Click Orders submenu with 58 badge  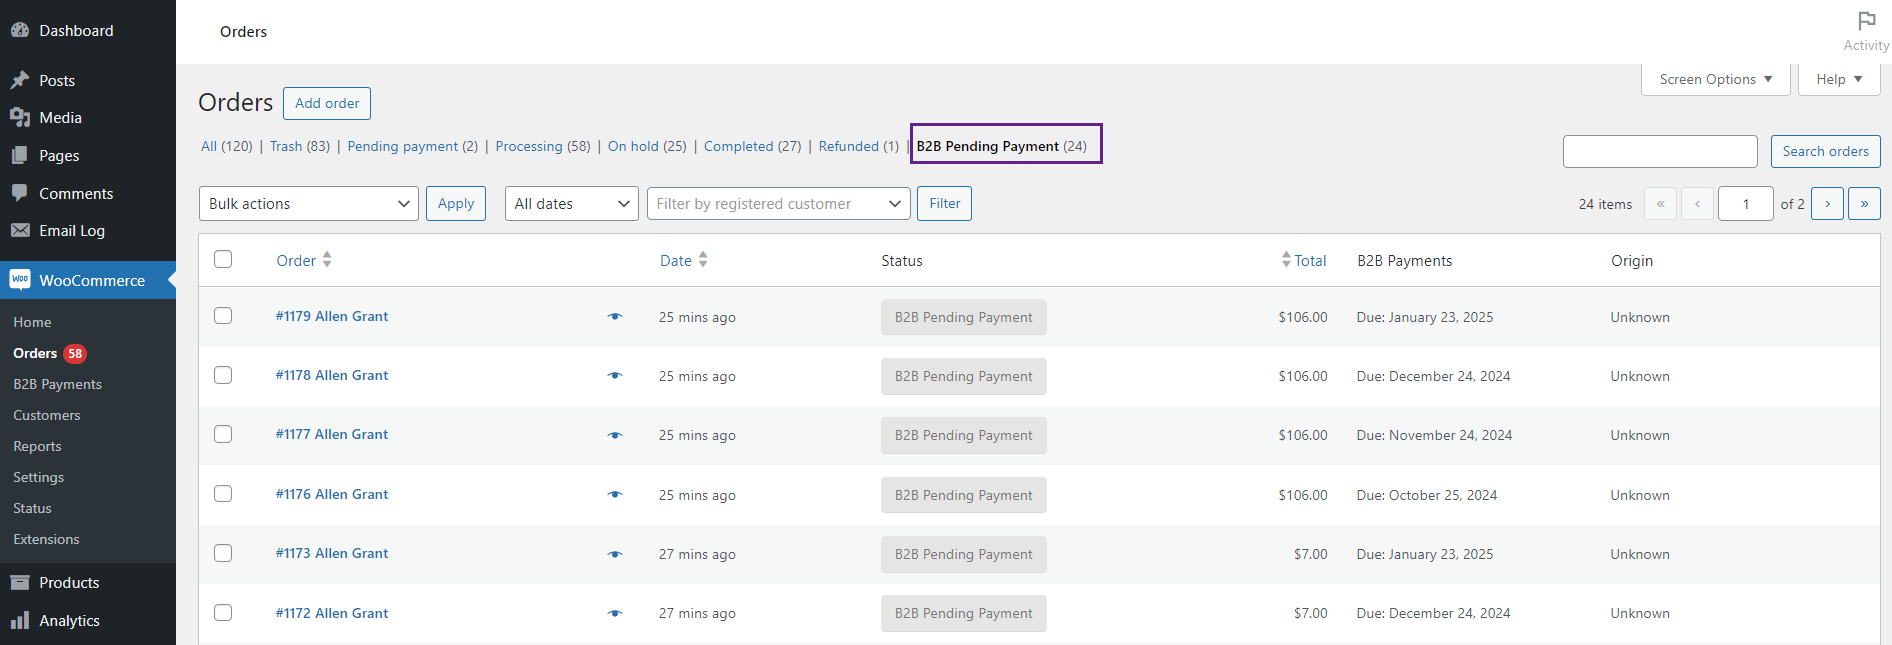tap(50, 353)
